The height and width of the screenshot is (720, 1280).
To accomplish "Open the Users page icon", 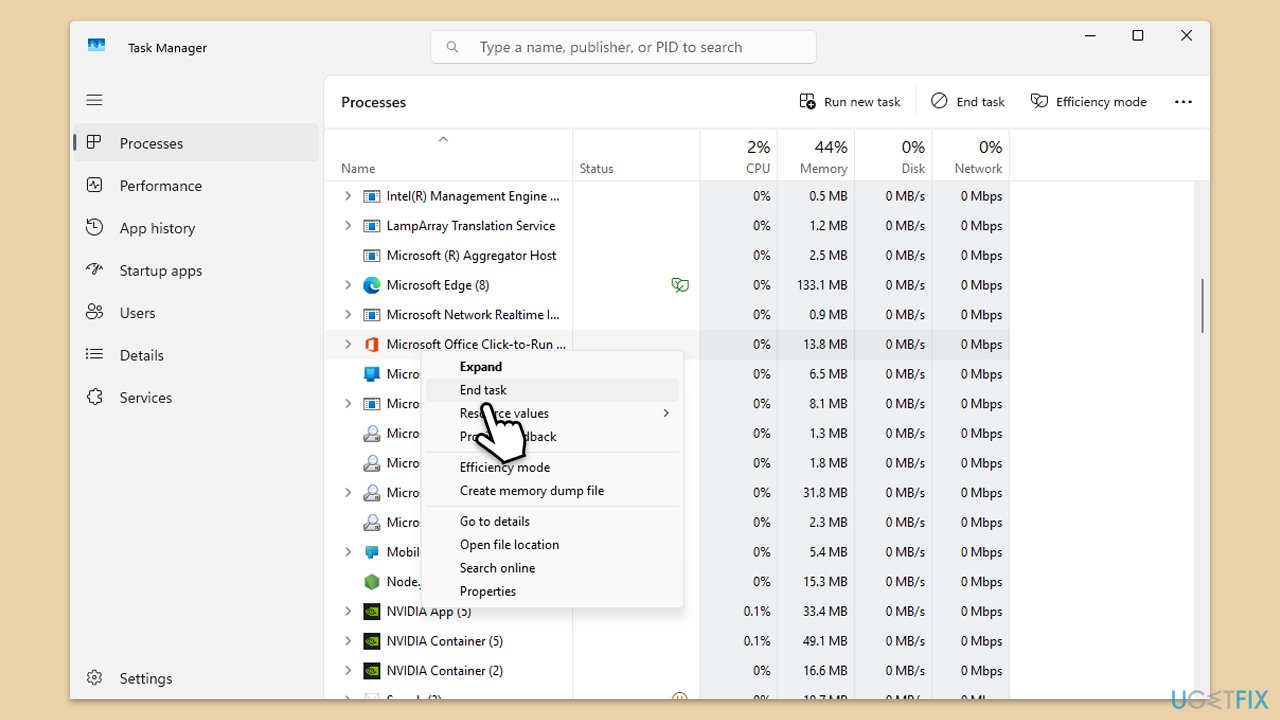I will [94, 313].
